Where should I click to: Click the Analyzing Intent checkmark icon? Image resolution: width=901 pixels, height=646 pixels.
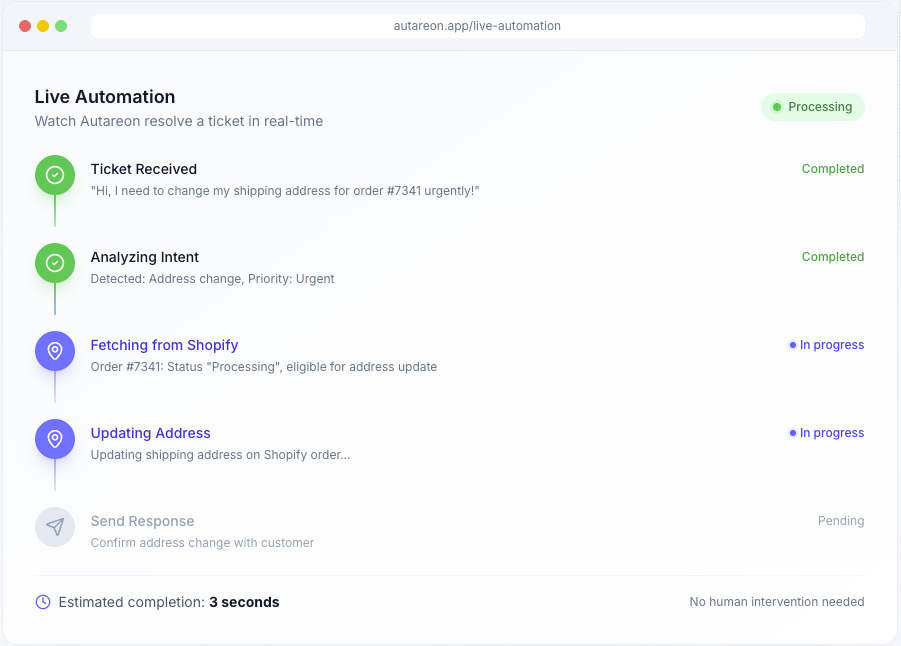coord(55,262)
